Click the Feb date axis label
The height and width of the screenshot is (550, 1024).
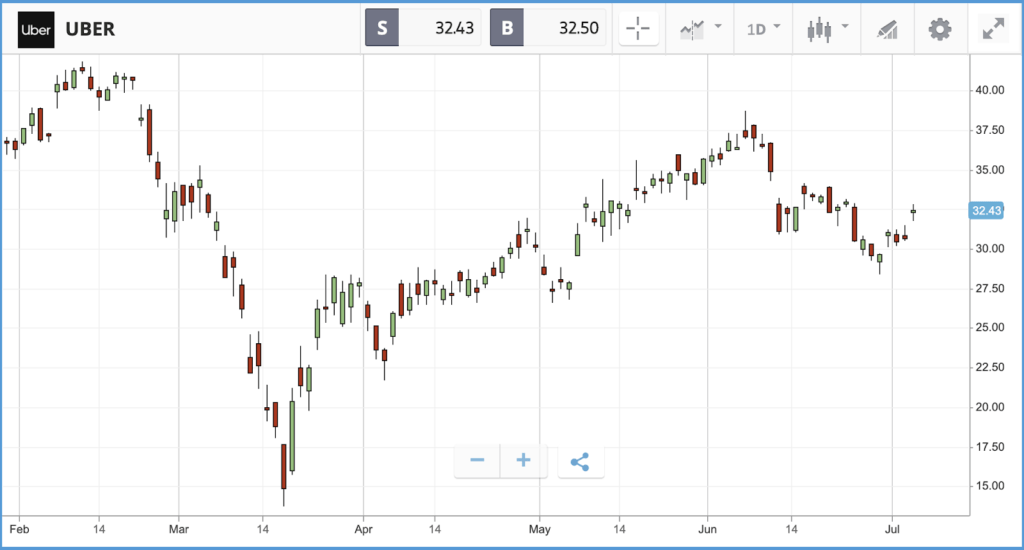pyautogui.click(x=20, y=529)
